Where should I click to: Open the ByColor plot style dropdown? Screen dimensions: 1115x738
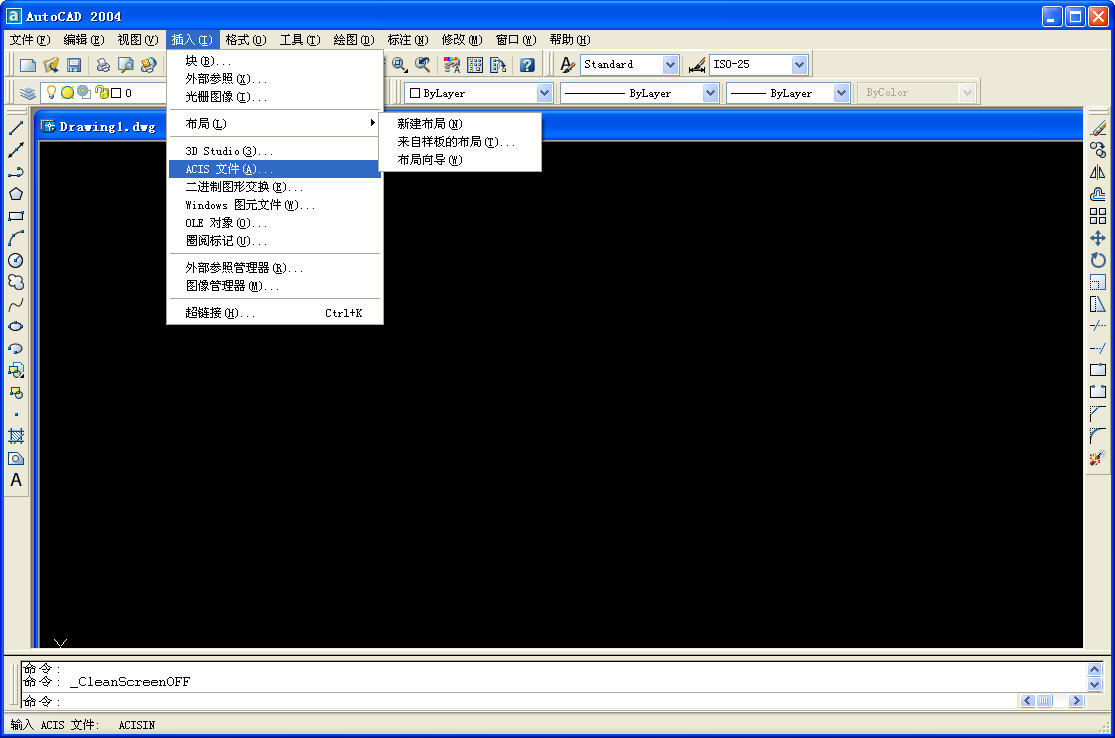(x=966, y=93)
